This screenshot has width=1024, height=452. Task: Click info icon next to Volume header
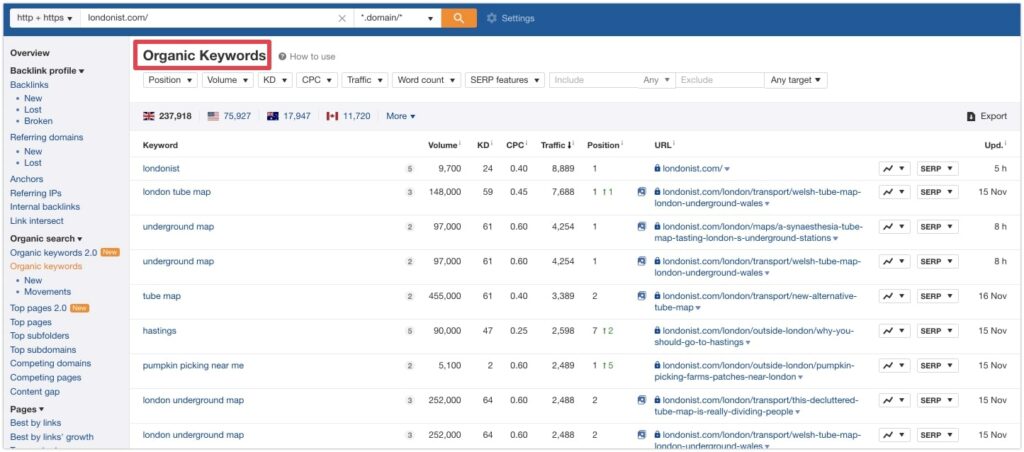(460, 144)
